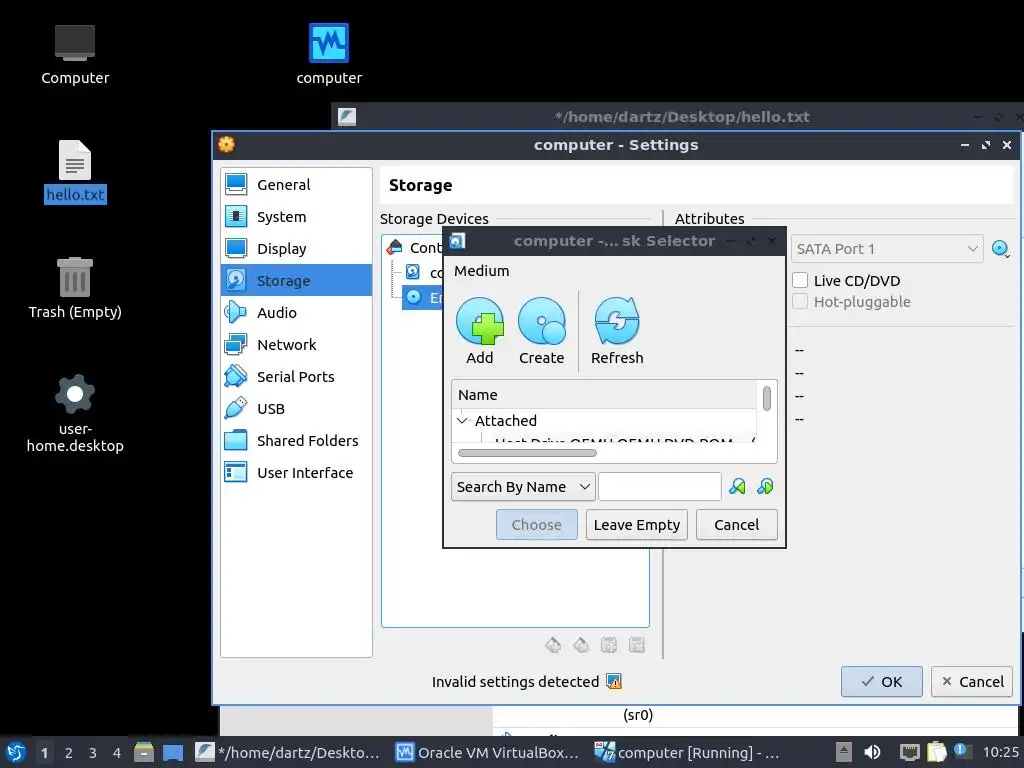Viewport: 1024px width, 768px height.
Task: Click the 10:25 taskbar clock
Action: [x=1000, y=752]
